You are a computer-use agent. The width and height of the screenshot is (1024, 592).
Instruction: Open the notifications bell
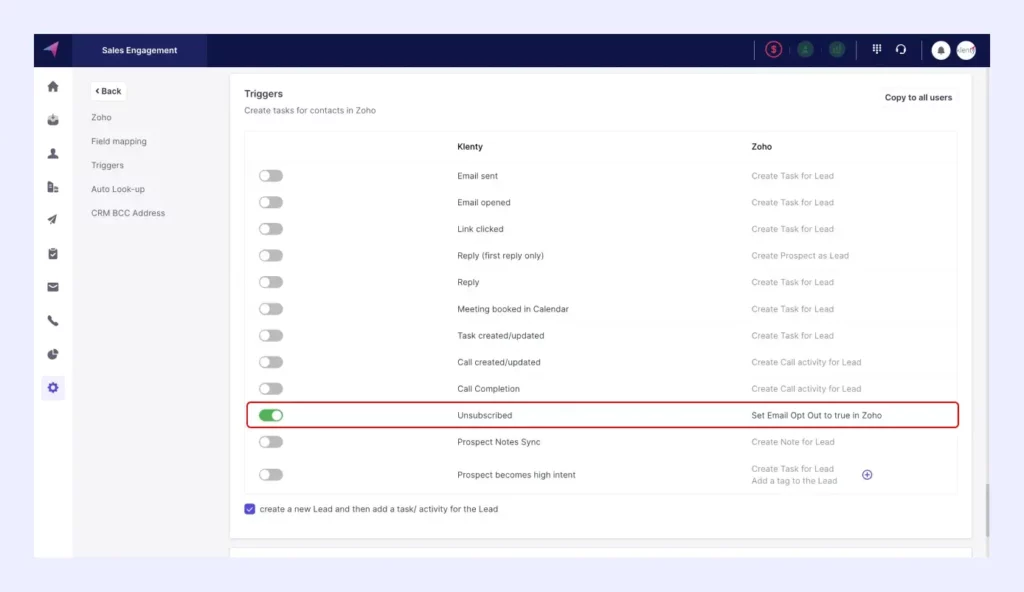(940, 50)
